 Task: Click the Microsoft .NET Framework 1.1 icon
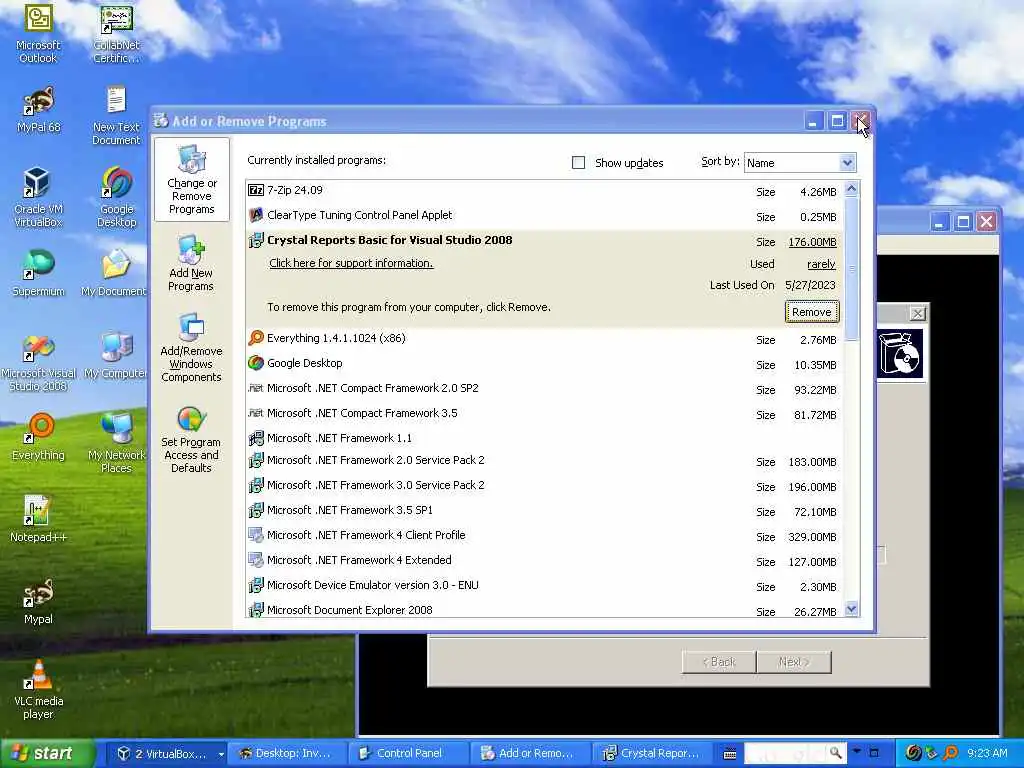pyautogui.click(x=256, y=438)
